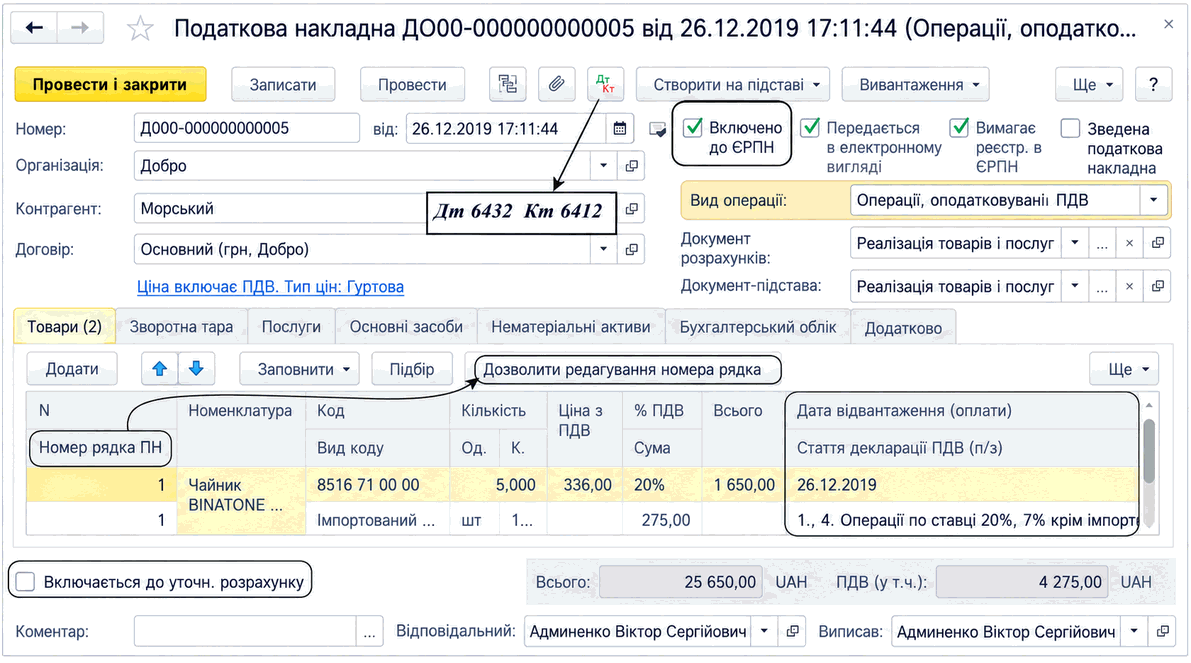Toggle Включено до ЄРПН checkbox
Viewport: 1191px width, 663px height.
(x=693, y=128)
